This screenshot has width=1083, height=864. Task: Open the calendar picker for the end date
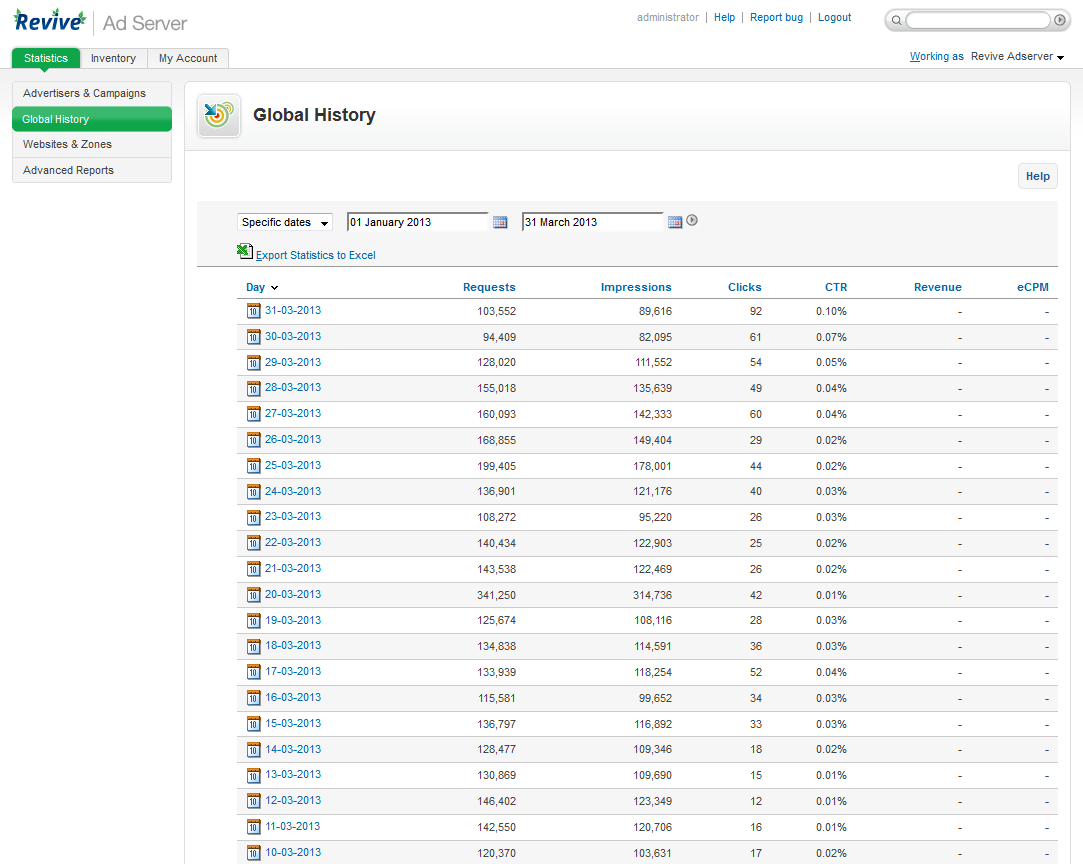click(675, 221)
